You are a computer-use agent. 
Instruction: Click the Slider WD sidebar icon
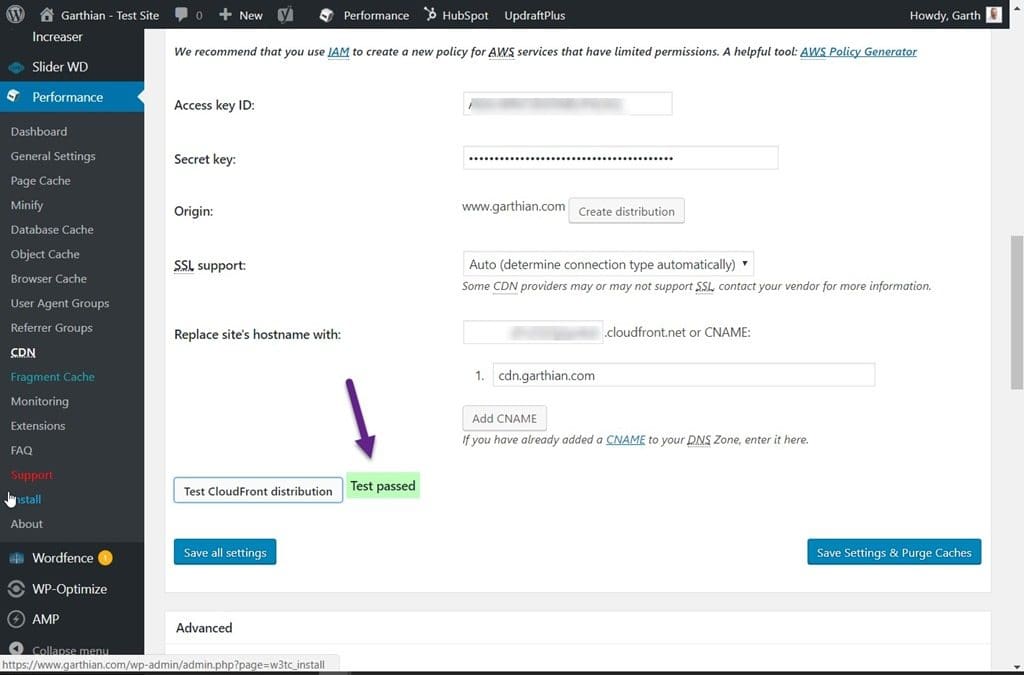(16, 67)
